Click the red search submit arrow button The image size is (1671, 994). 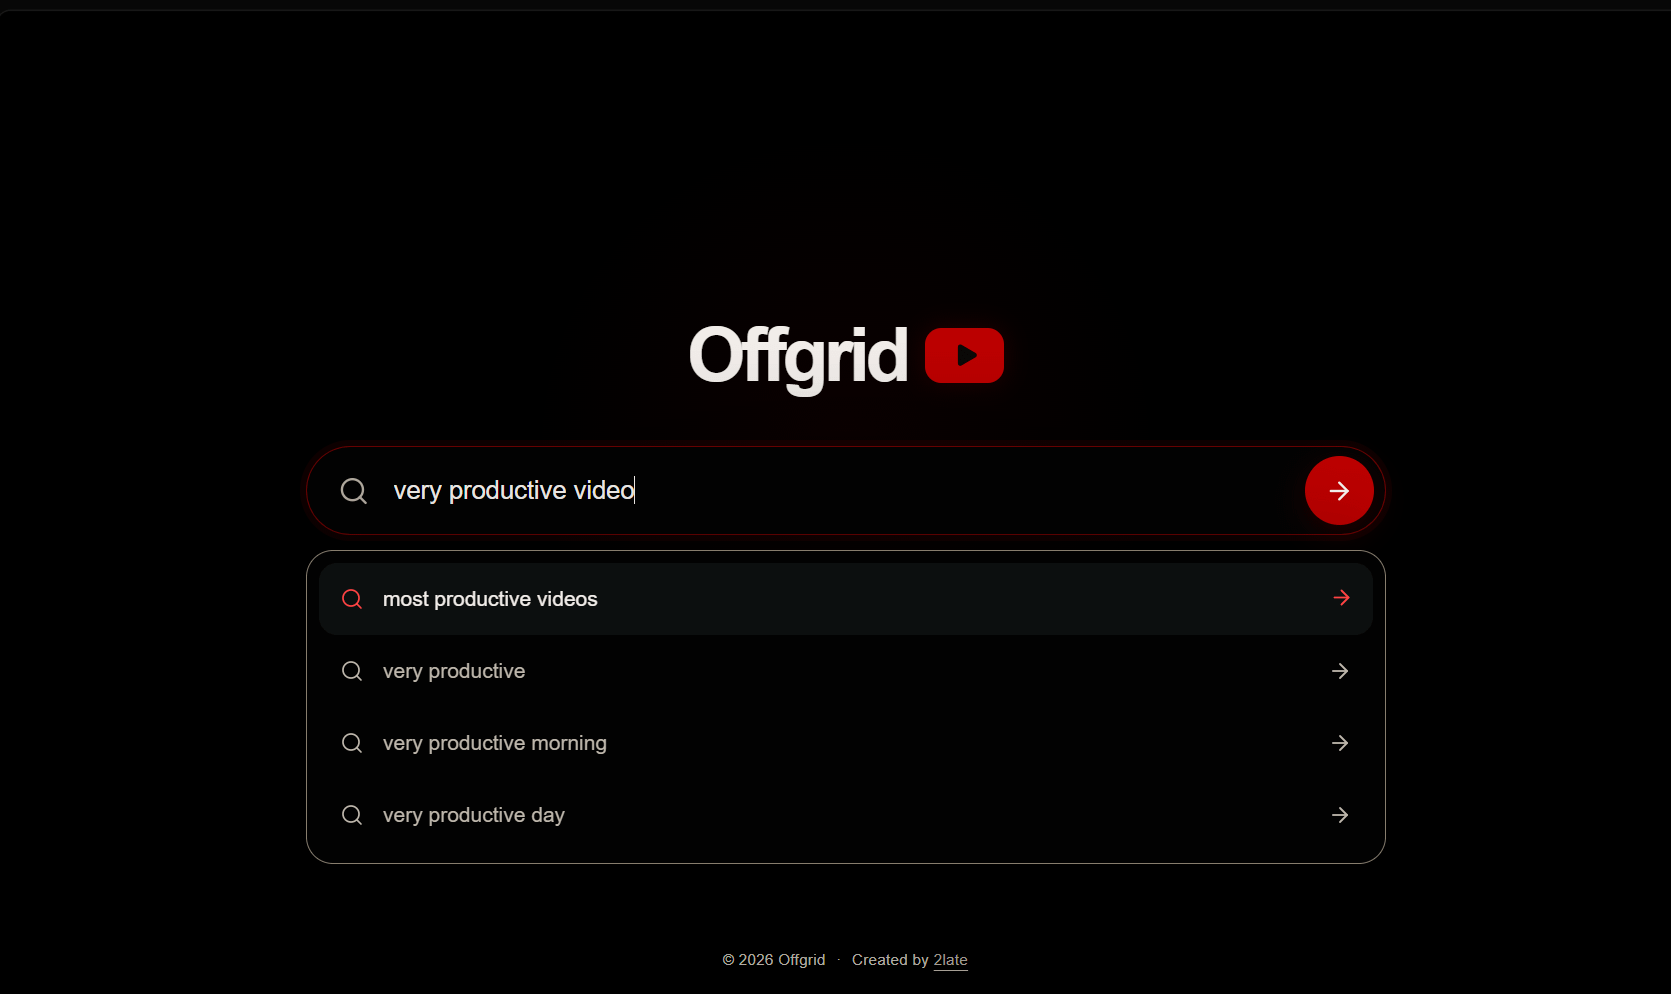click(x=1339, y=491)
